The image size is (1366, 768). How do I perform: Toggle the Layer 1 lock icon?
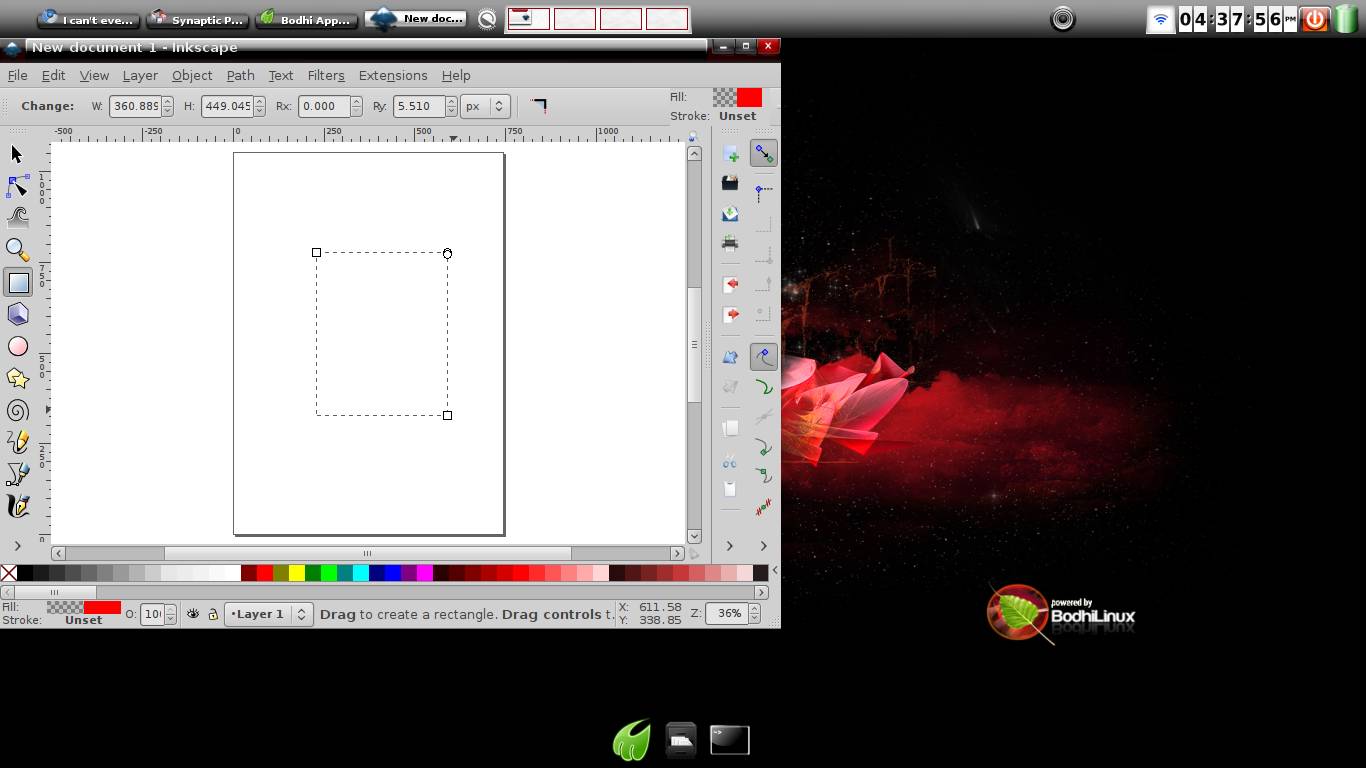(x=213, y=614)
